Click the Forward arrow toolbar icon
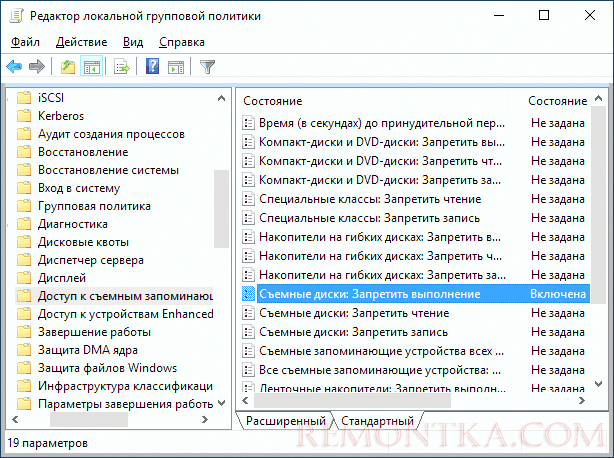The height and width of the screenshot is (458, 614). pyautogui.click(x=37, y=67)
